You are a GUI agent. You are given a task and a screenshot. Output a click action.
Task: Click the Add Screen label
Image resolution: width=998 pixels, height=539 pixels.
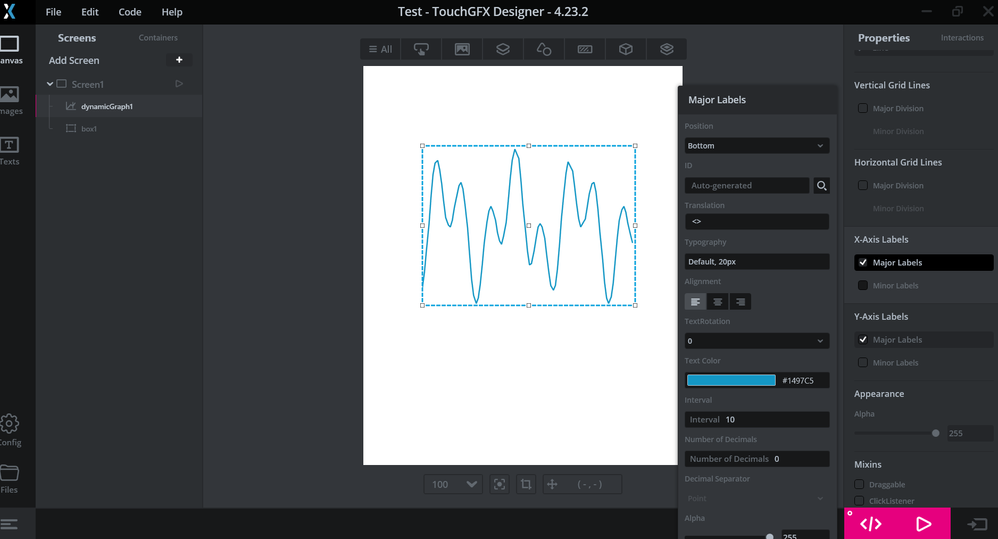[x=74, y=60]
